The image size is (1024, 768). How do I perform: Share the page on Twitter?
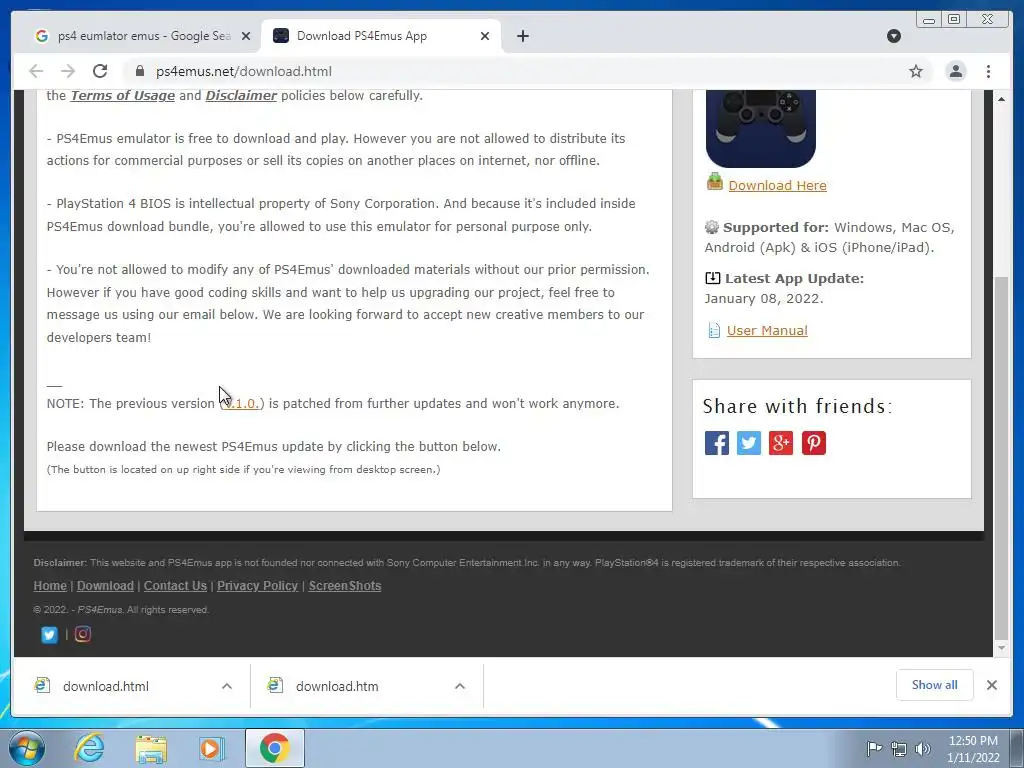[x=748, y=443]
